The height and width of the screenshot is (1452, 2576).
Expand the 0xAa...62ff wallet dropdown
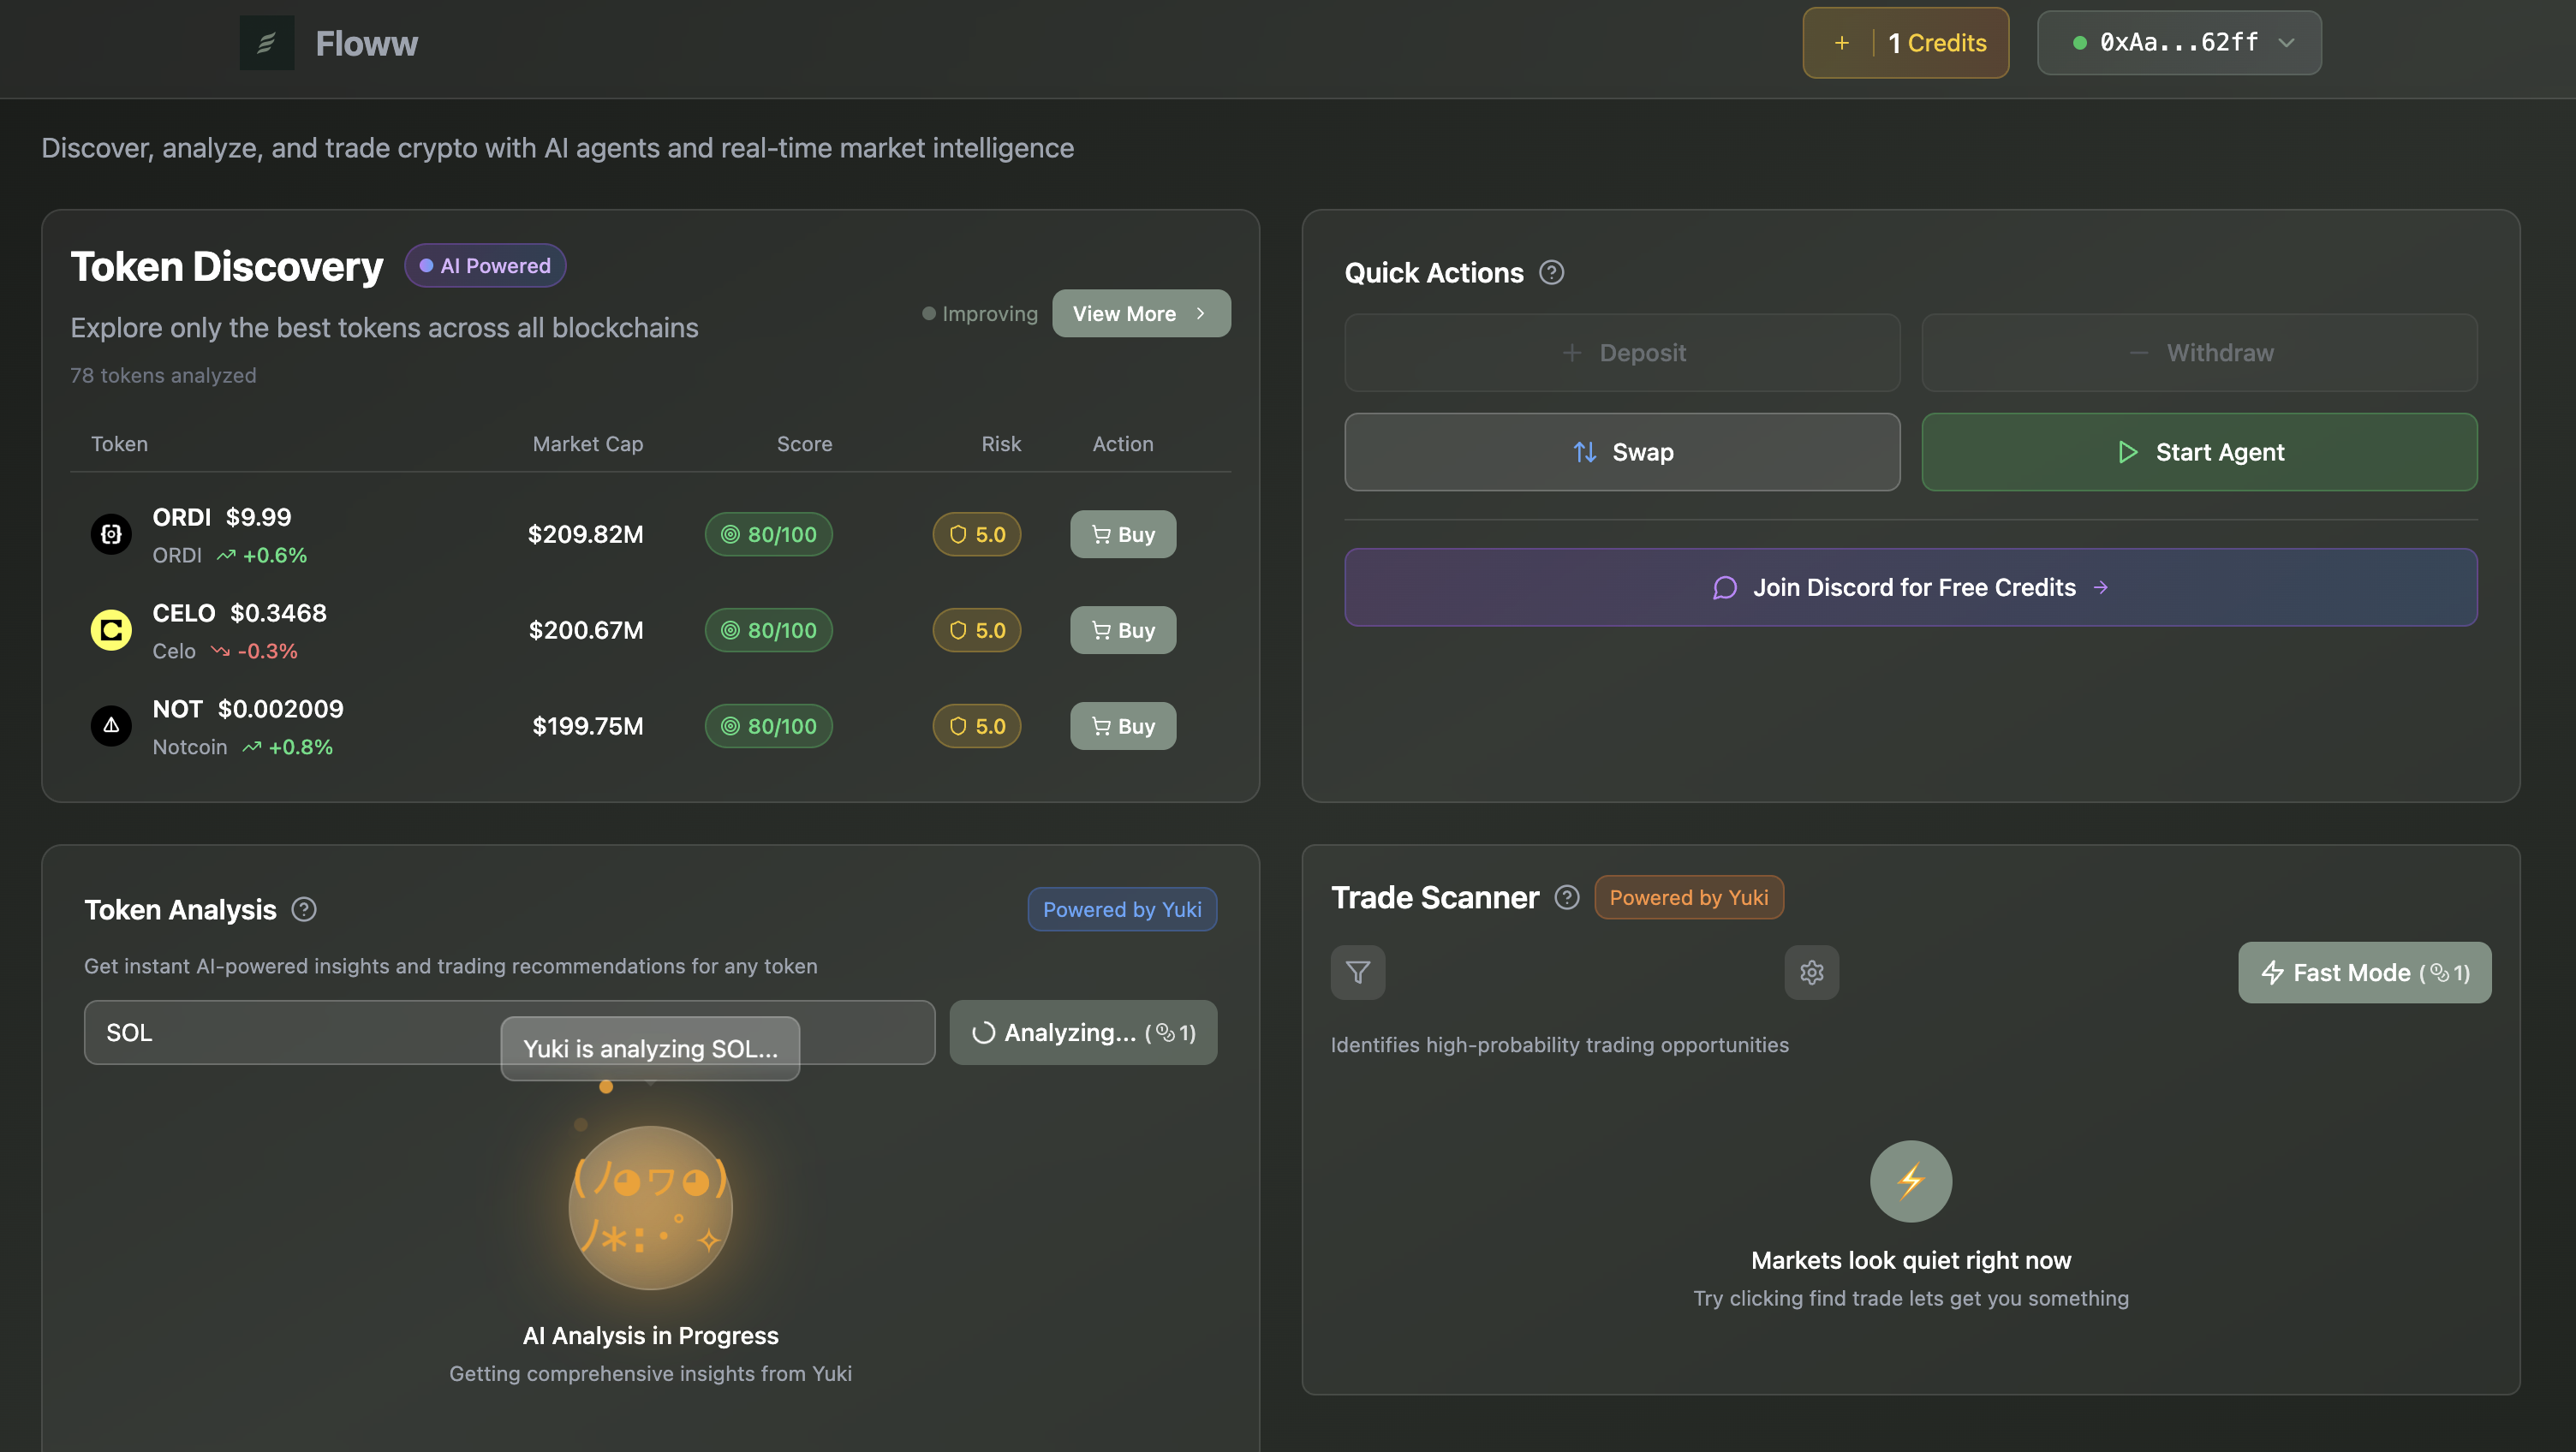pyautogui.click(x=2179, y=43)
